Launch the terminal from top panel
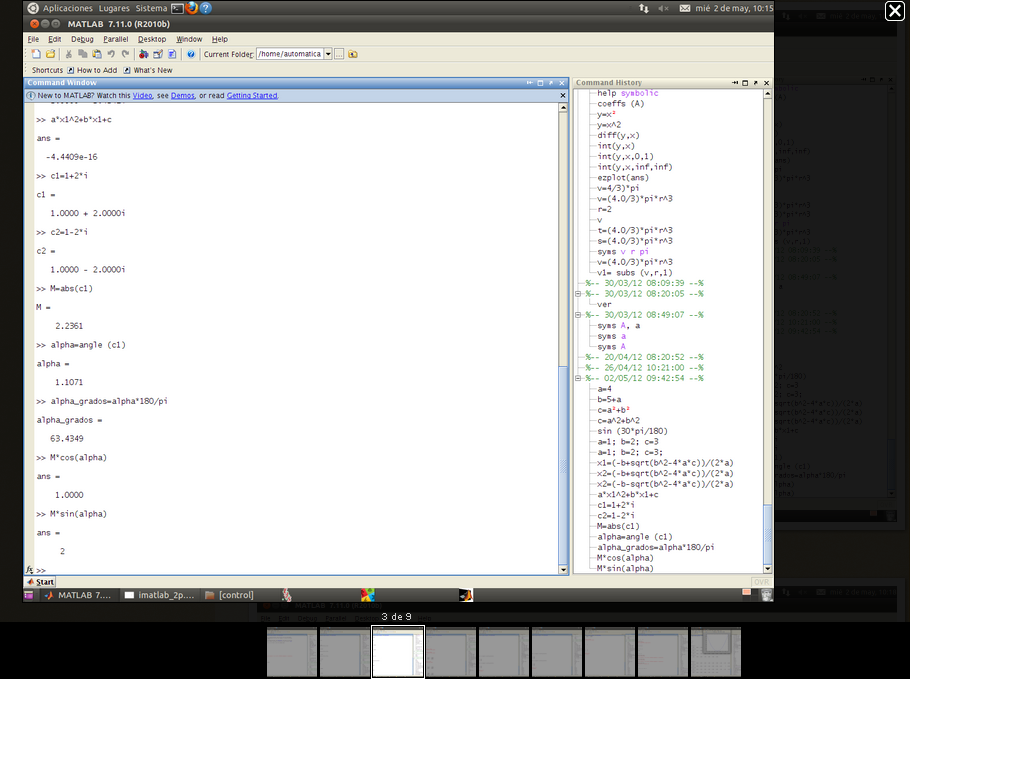1024x768 pixels. tap(177, 8)
